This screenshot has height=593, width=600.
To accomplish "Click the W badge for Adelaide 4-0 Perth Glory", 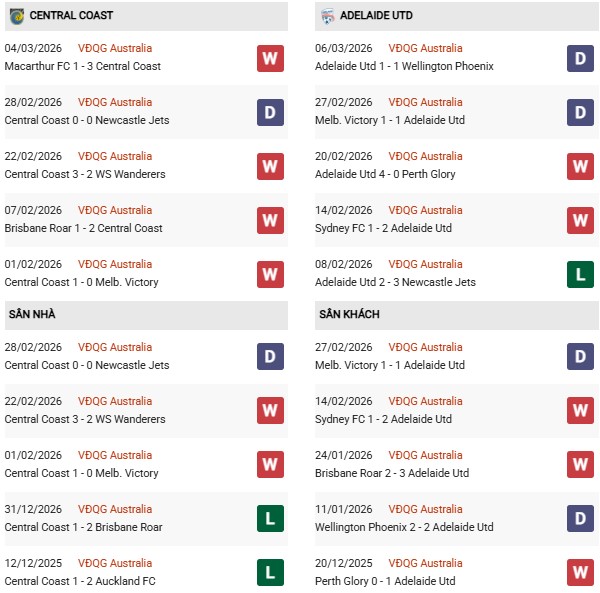I will 580,166.
